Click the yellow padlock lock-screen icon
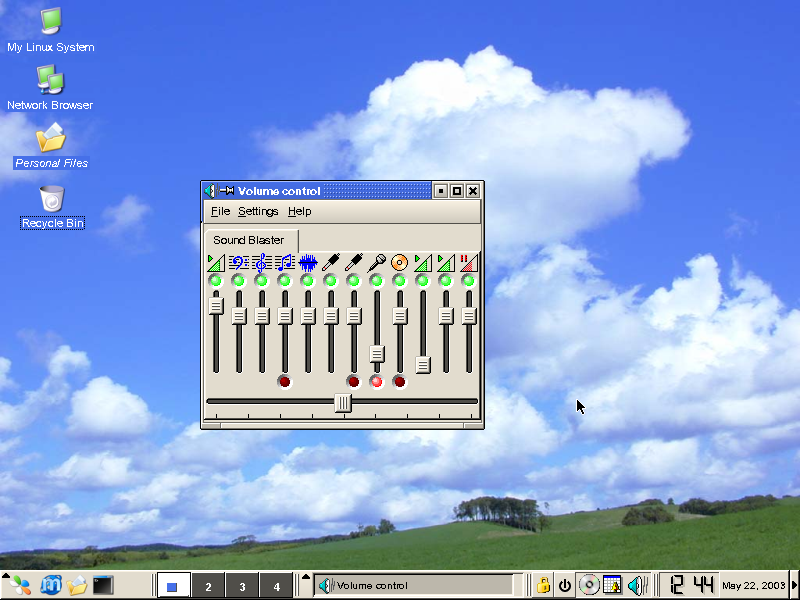Screen dimensions: 800x600 543,585
